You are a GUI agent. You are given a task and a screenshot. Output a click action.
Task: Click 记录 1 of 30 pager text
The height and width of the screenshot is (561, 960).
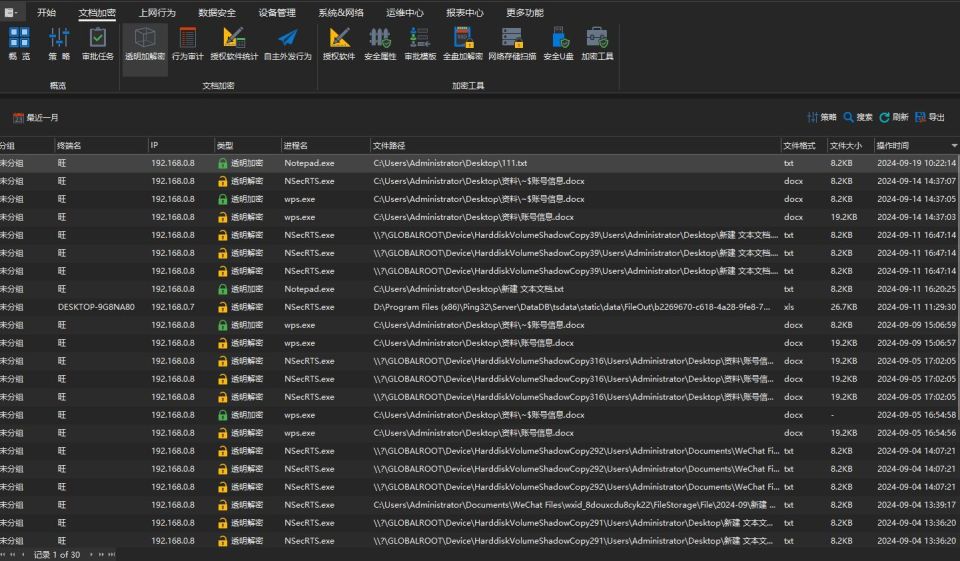coord(57,554)
